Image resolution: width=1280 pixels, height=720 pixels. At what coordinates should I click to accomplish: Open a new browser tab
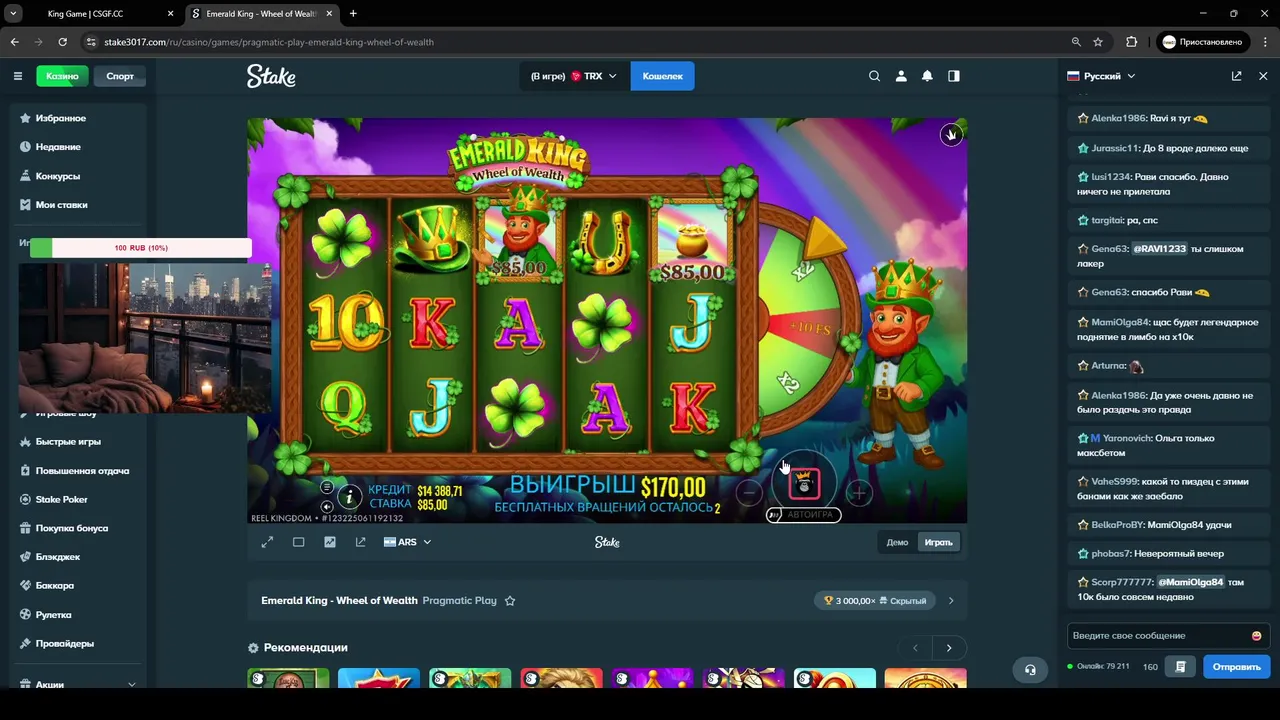point(353,14)
